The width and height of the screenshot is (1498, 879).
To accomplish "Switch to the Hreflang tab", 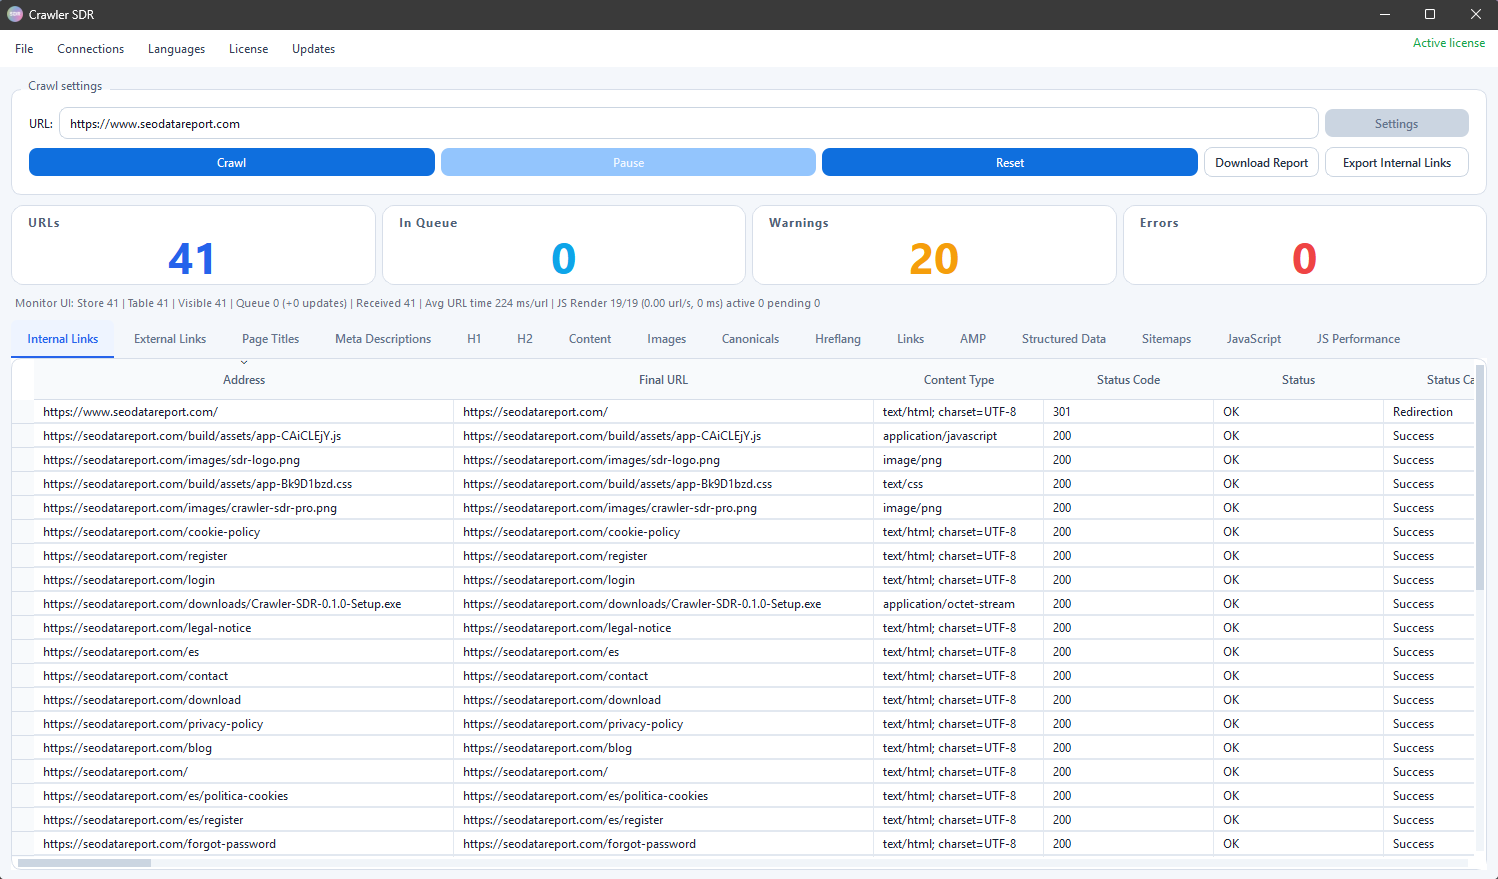I will click(x=838, y=339).
